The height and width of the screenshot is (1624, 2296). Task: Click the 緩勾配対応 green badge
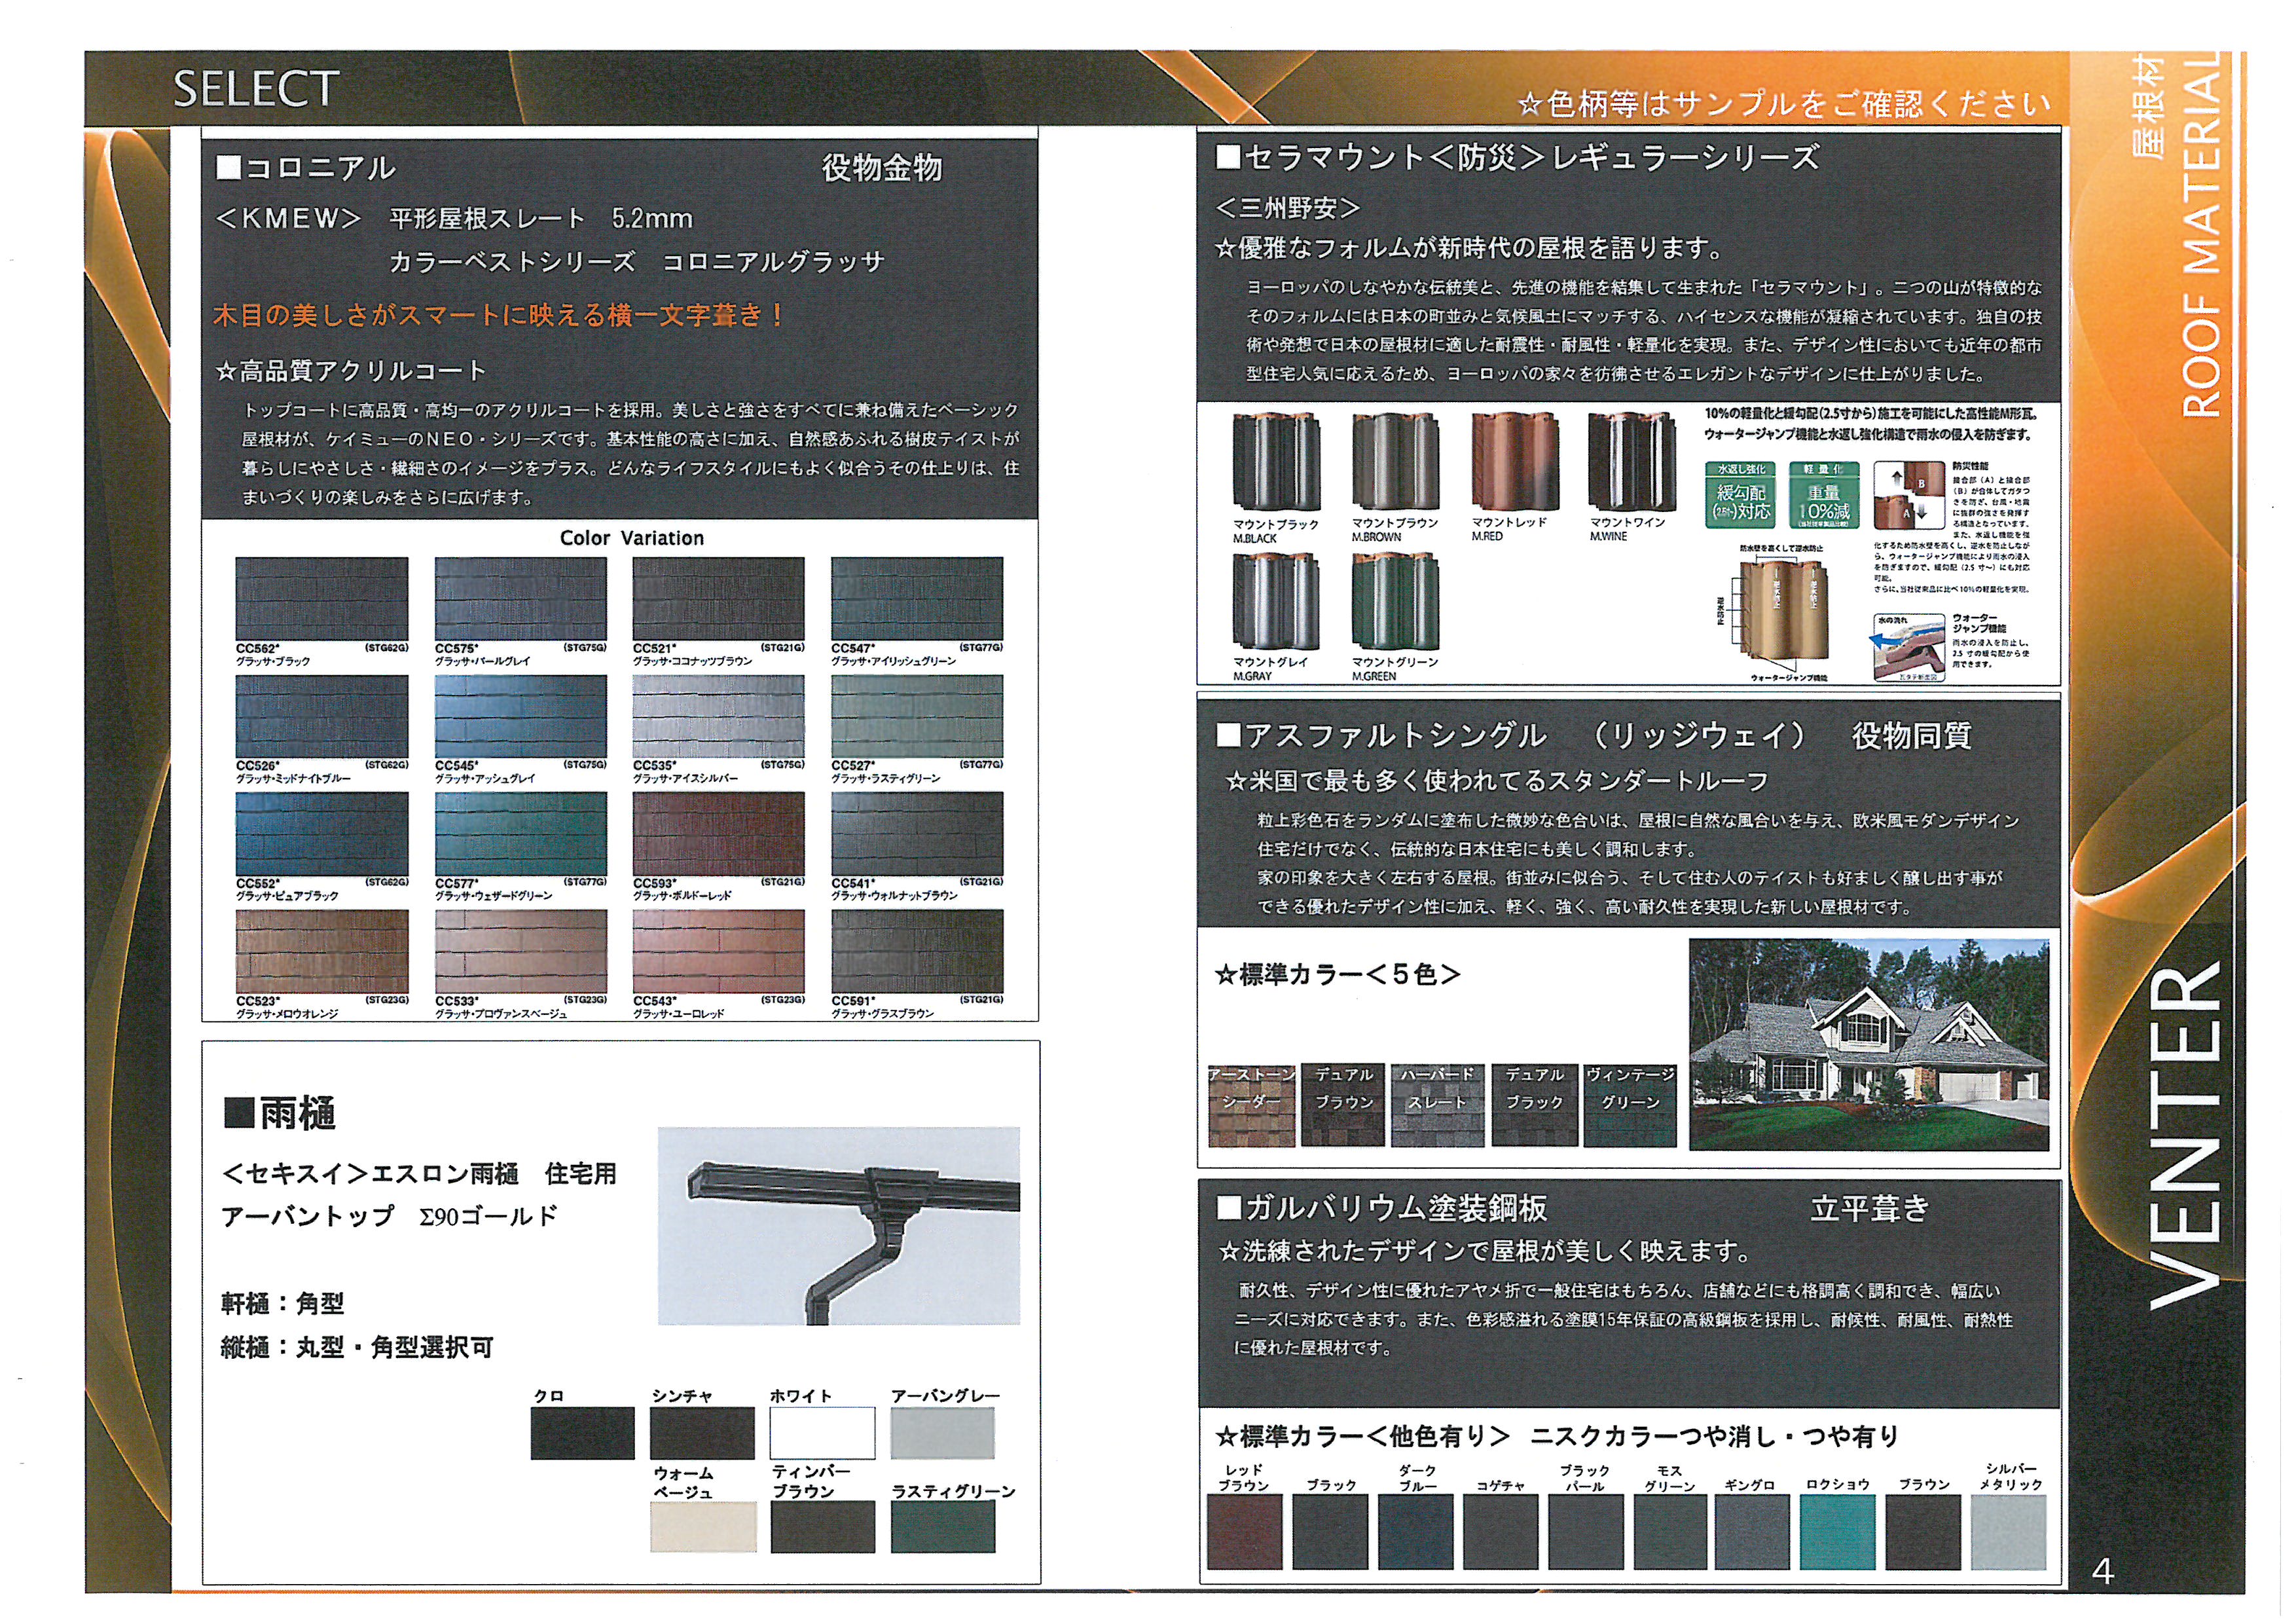tap(1741, 495)
